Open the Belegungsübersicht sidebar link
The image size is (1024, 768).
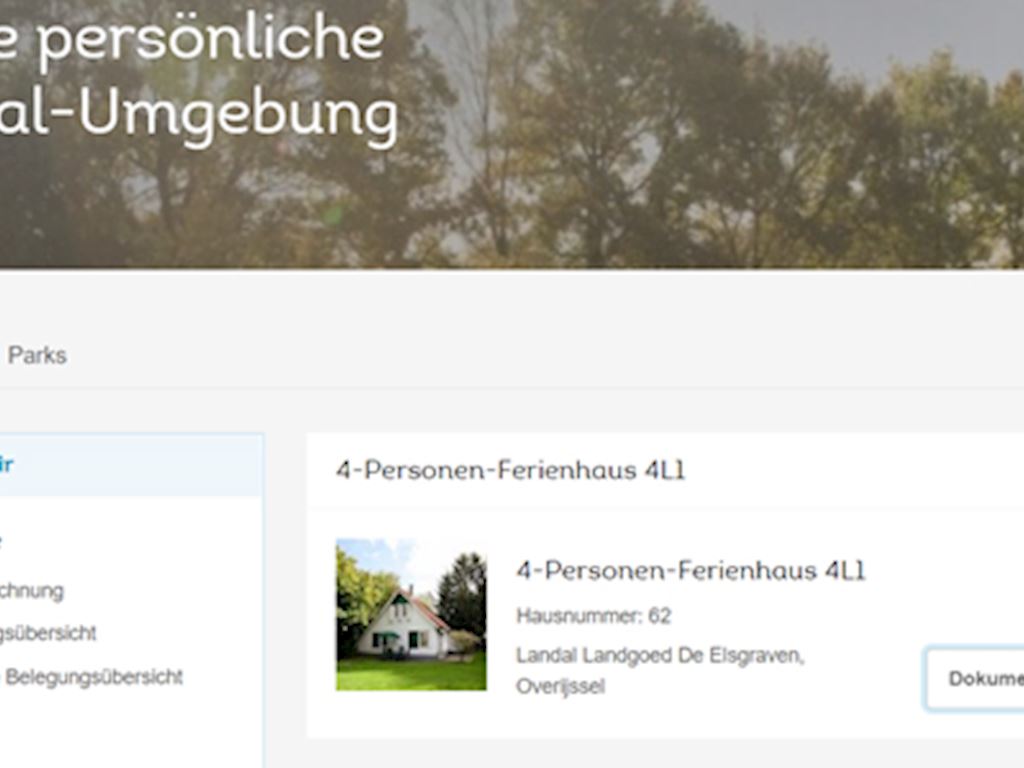click(x=94, y=677)
